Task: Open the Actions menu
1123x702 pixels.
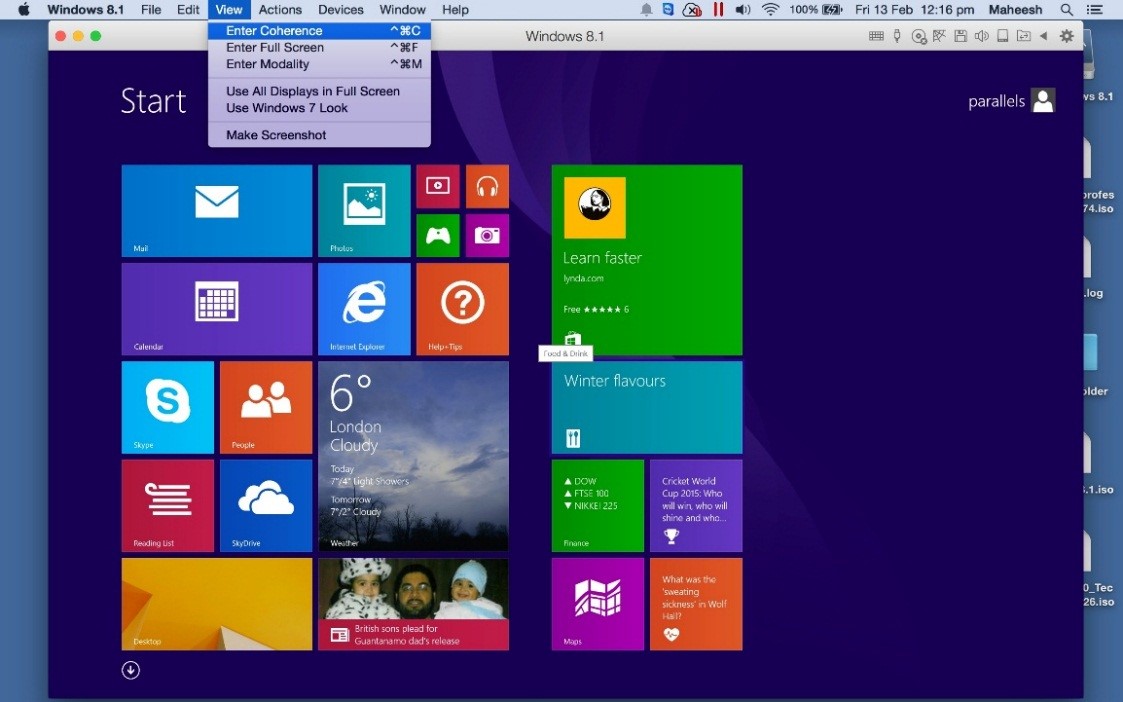Action: (280, 9)
